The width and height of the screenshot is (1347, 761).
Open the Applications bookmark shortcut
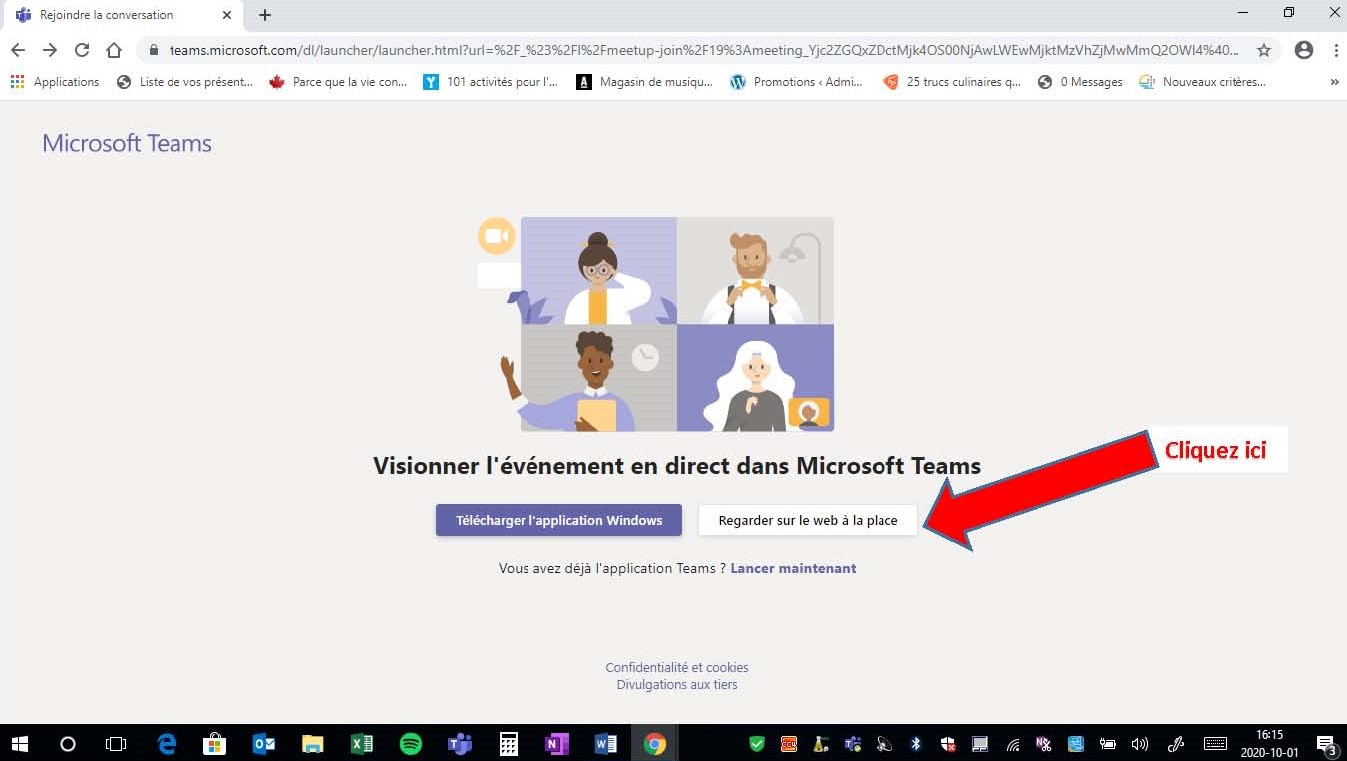pos(55,82)
